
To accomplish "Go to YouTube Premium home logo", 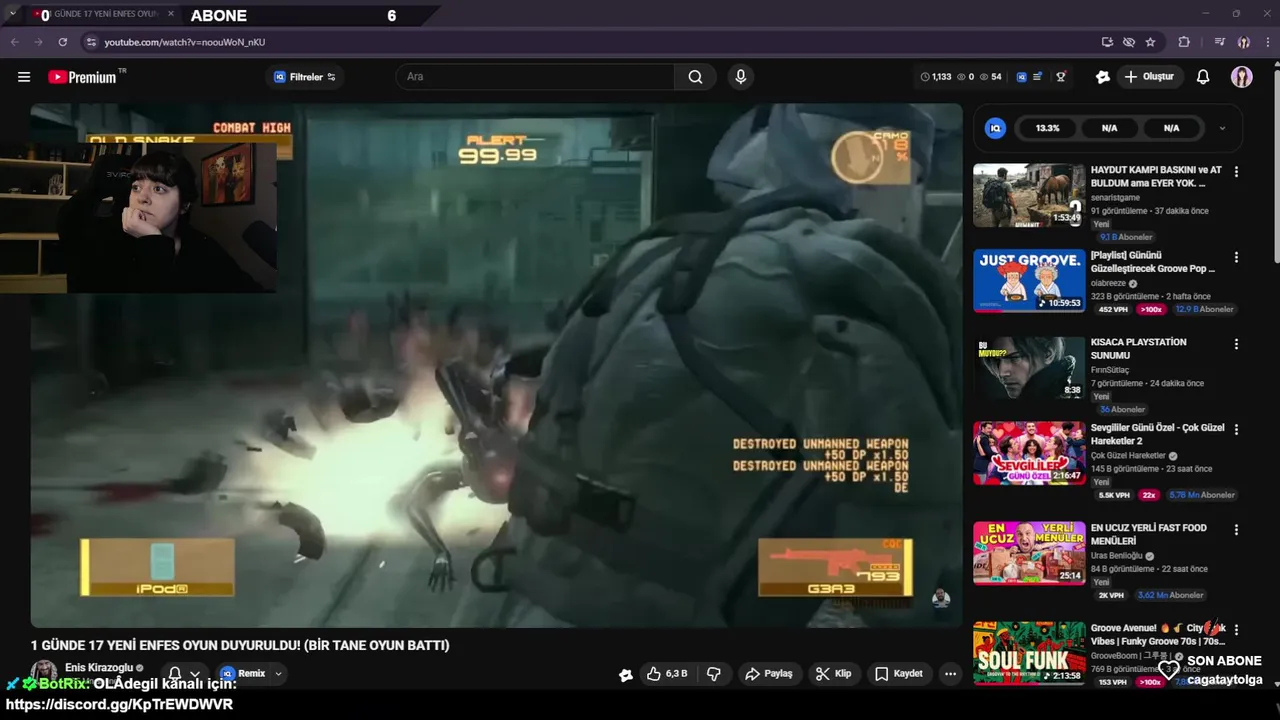I will [x=86, y=77].
